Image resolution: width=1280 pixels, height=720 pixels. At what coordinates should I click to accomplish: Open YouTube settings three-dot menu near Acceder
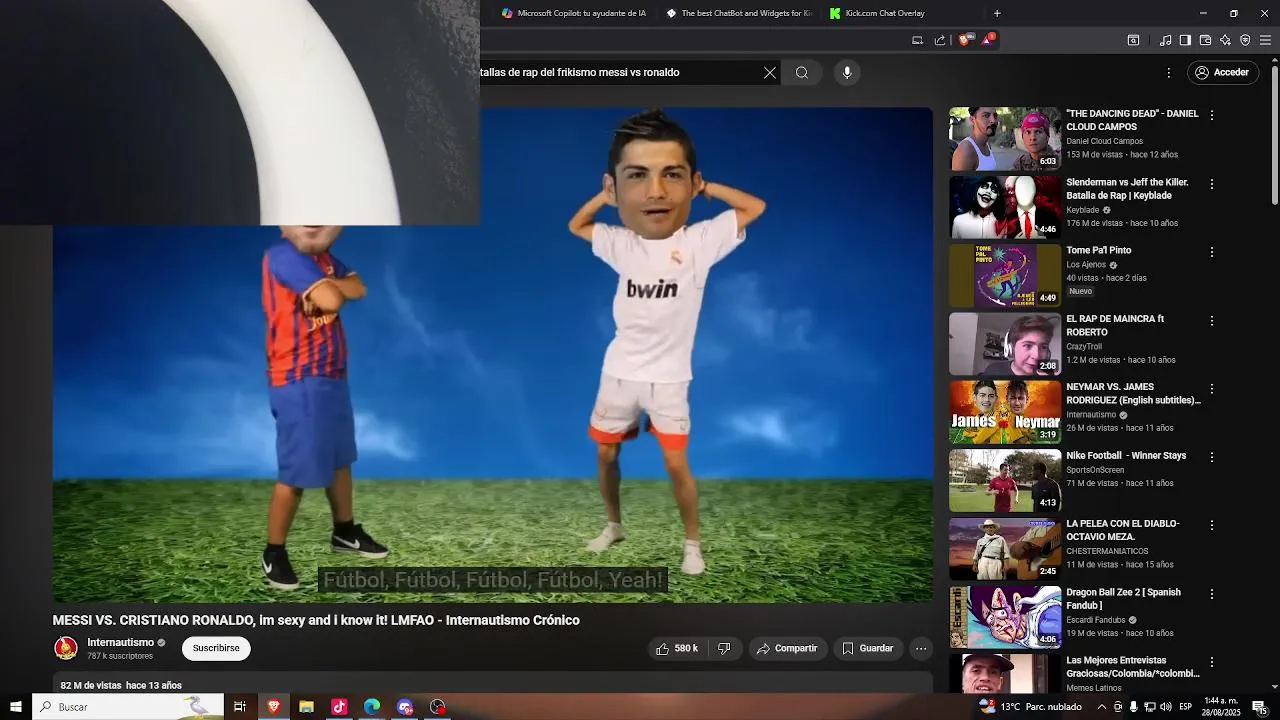1168,72
